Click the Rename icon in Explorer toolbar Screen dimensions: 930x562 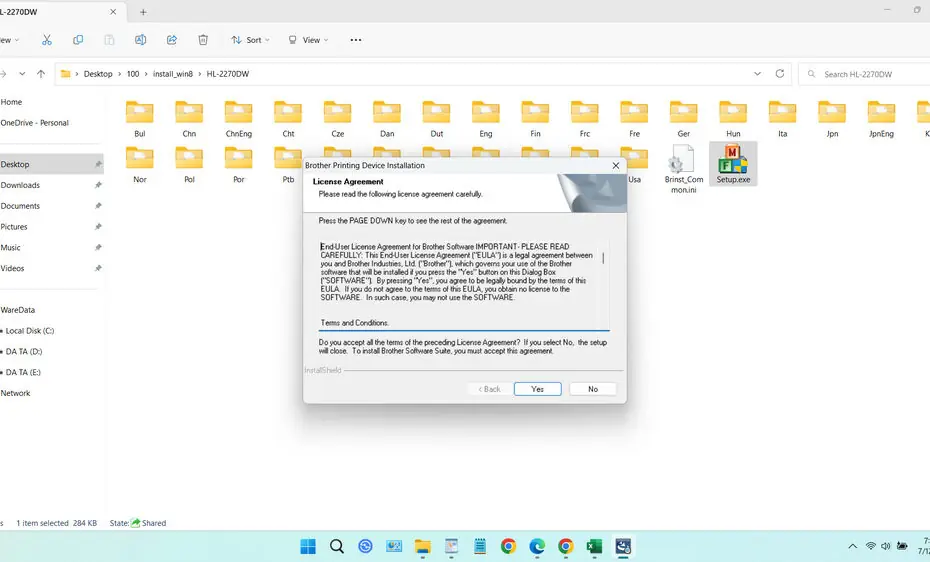click(x=141, y=40)
